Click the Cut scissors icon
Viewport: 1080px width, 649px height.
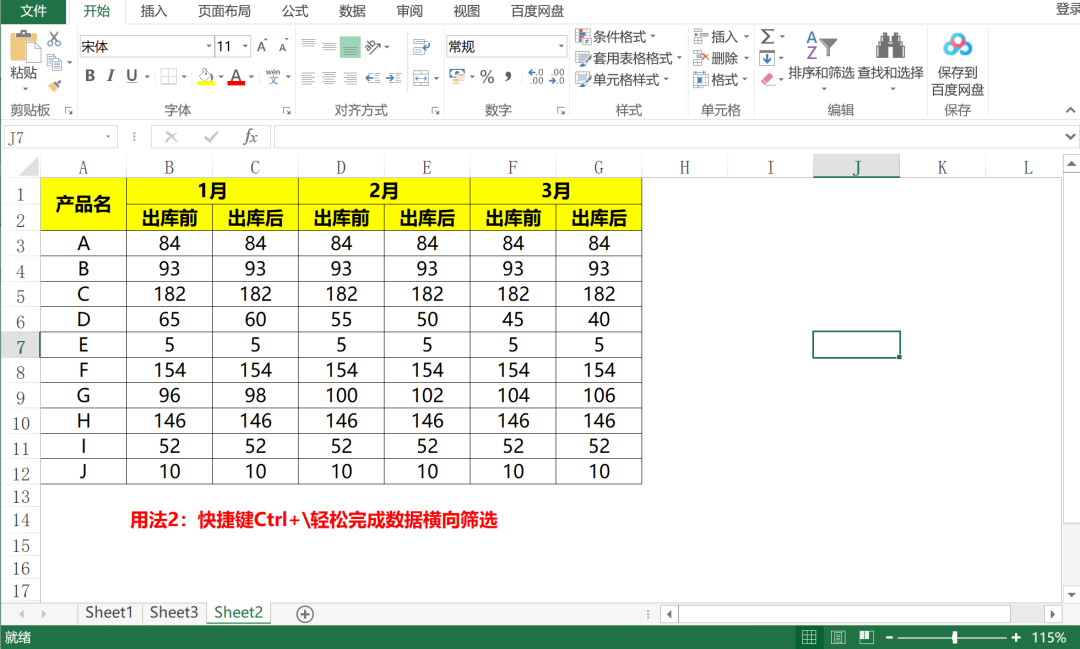[54, 39]
